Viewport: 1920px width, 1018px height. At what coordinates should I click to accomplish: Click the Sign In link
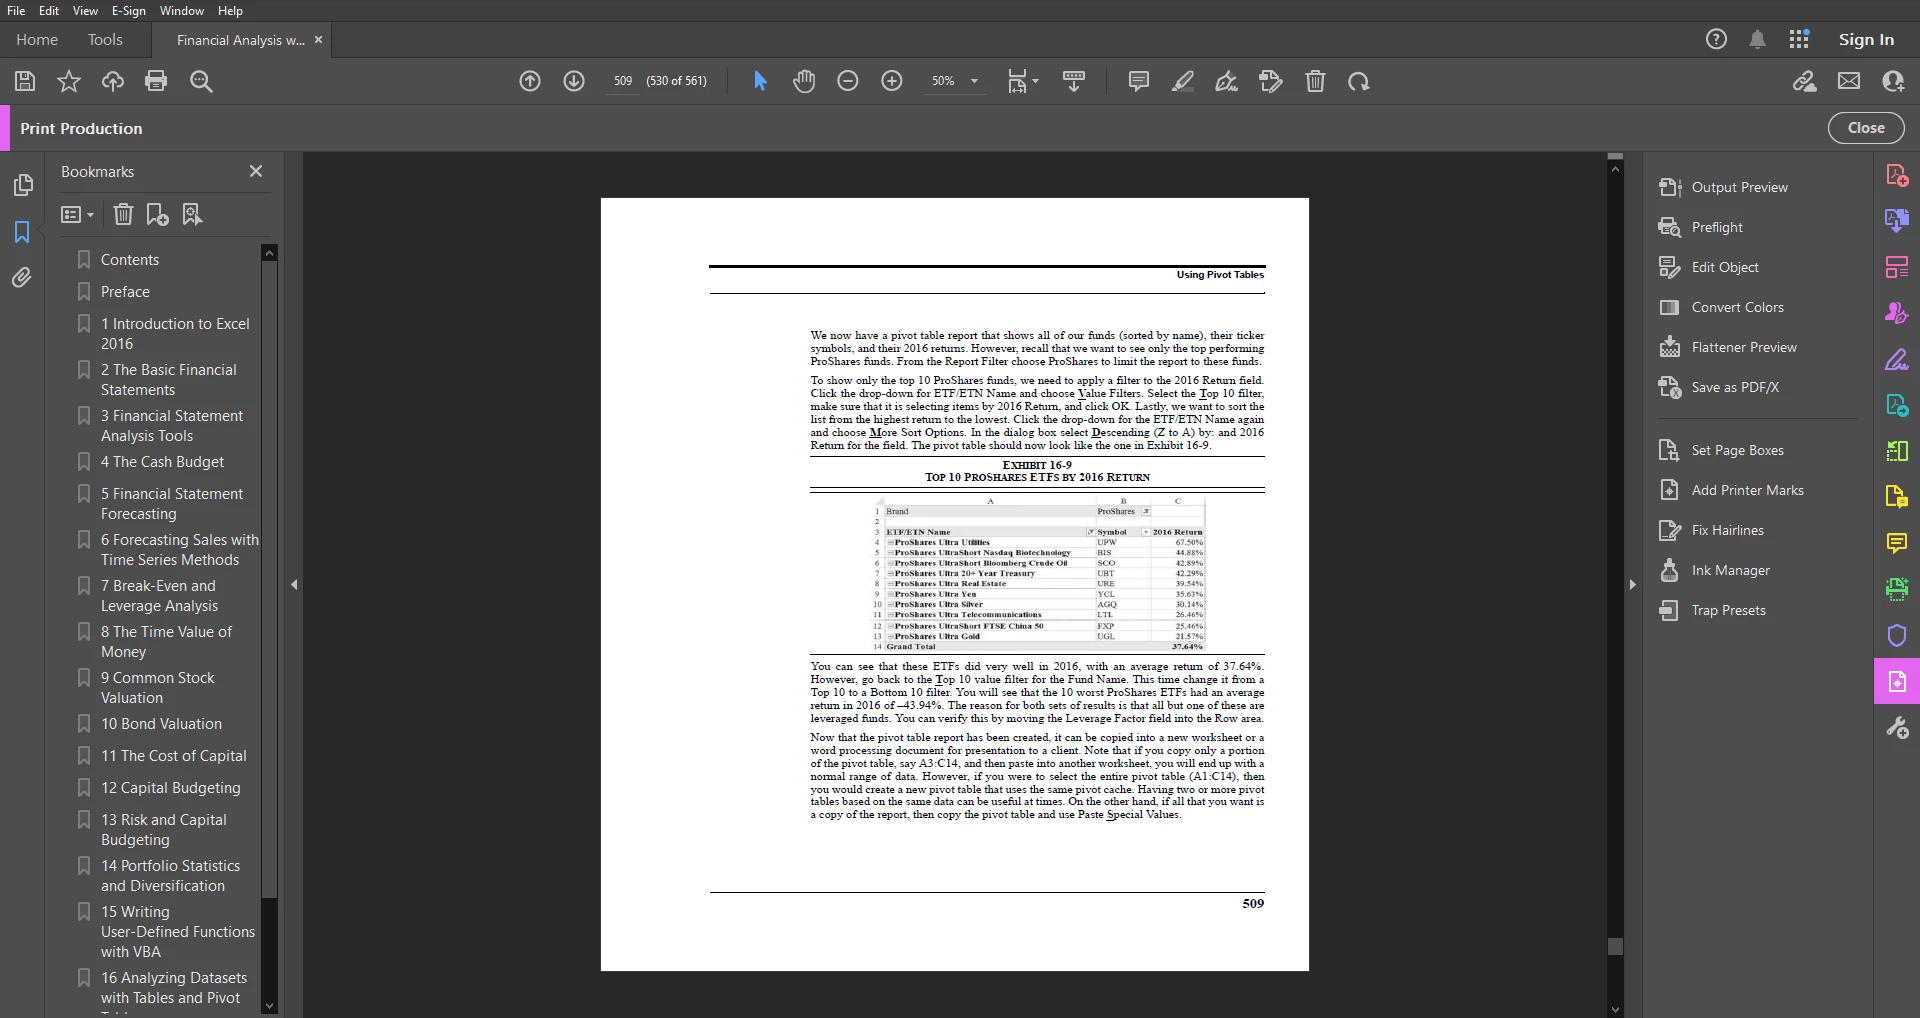coord(1866,39)
